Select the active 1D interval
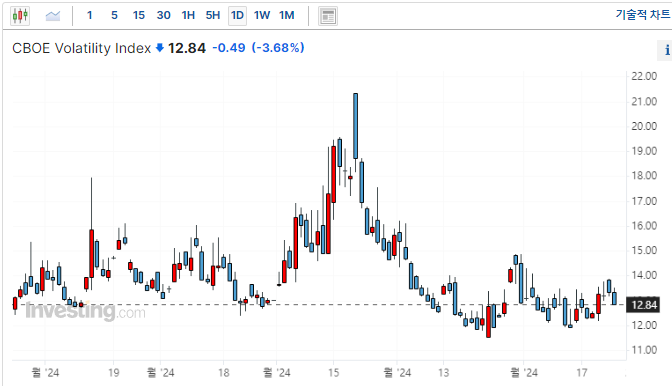This screenshot has height=386, width=672. pyautogui.click(x=237, y=16)
